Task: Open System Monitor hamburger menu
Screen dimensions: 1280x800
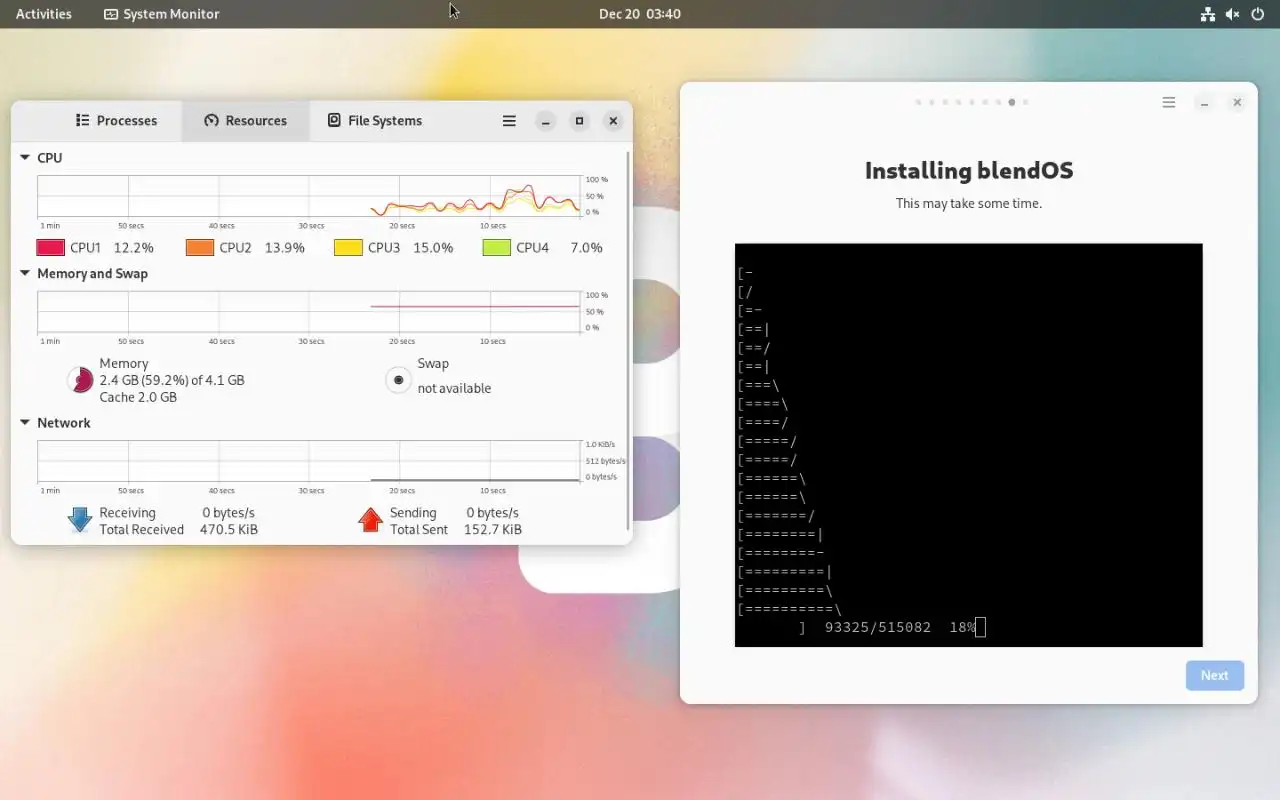Action: (509, 121)
